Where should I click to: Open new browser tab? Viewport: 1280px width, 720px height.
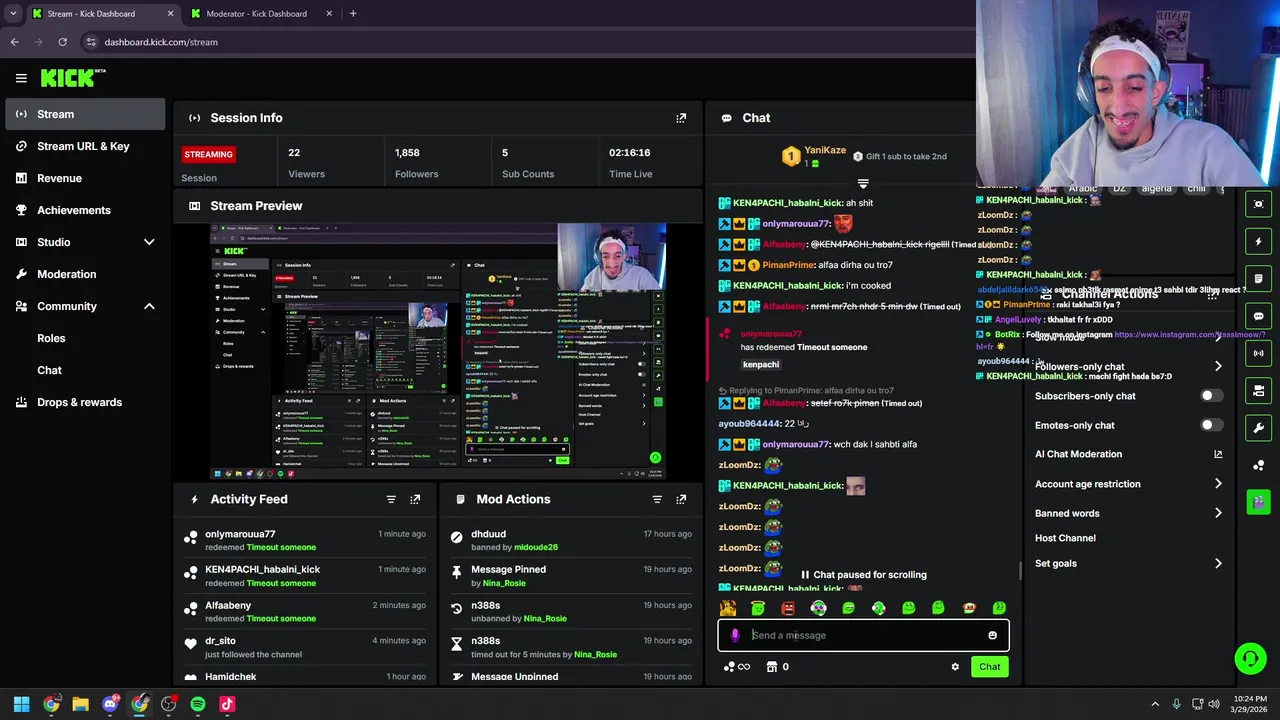(x=353, y=14)
